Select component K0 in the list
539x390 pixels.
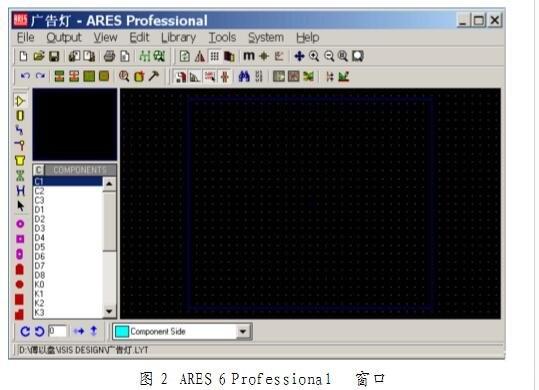[67, 284]
